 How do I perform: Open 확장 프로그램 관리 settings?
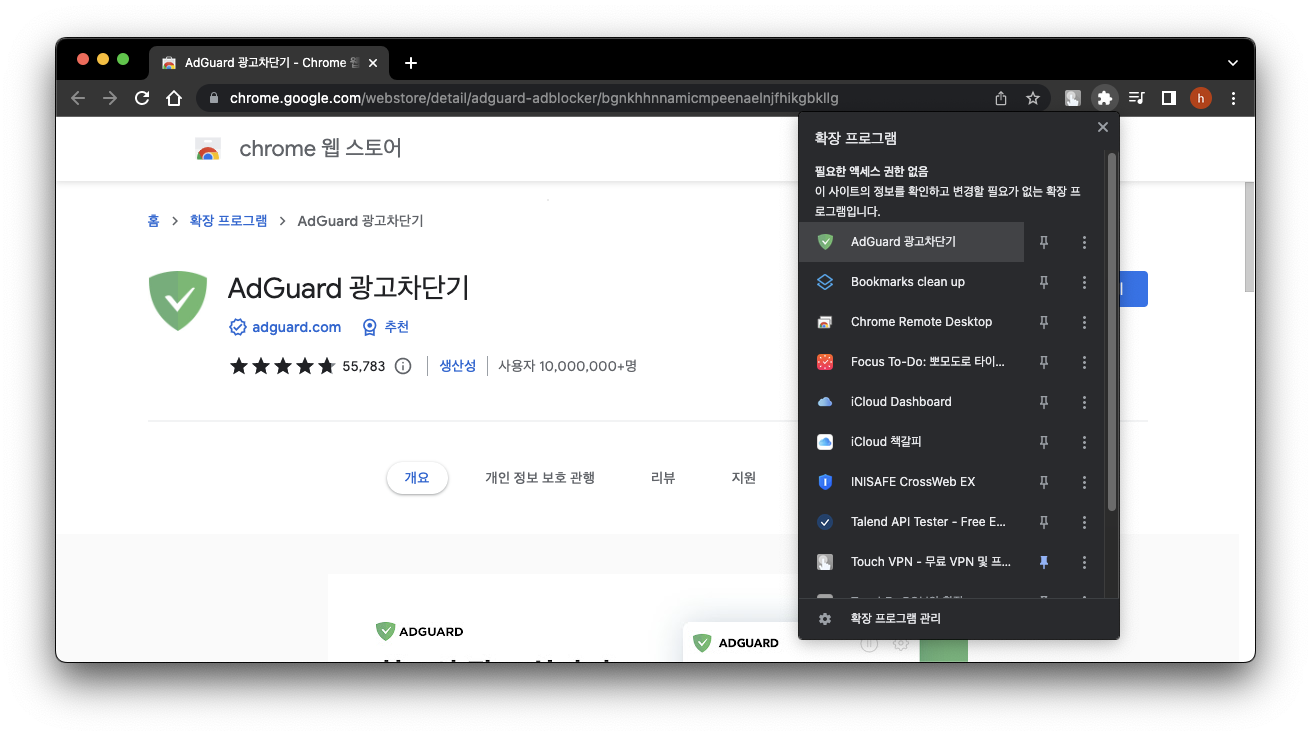959,619
